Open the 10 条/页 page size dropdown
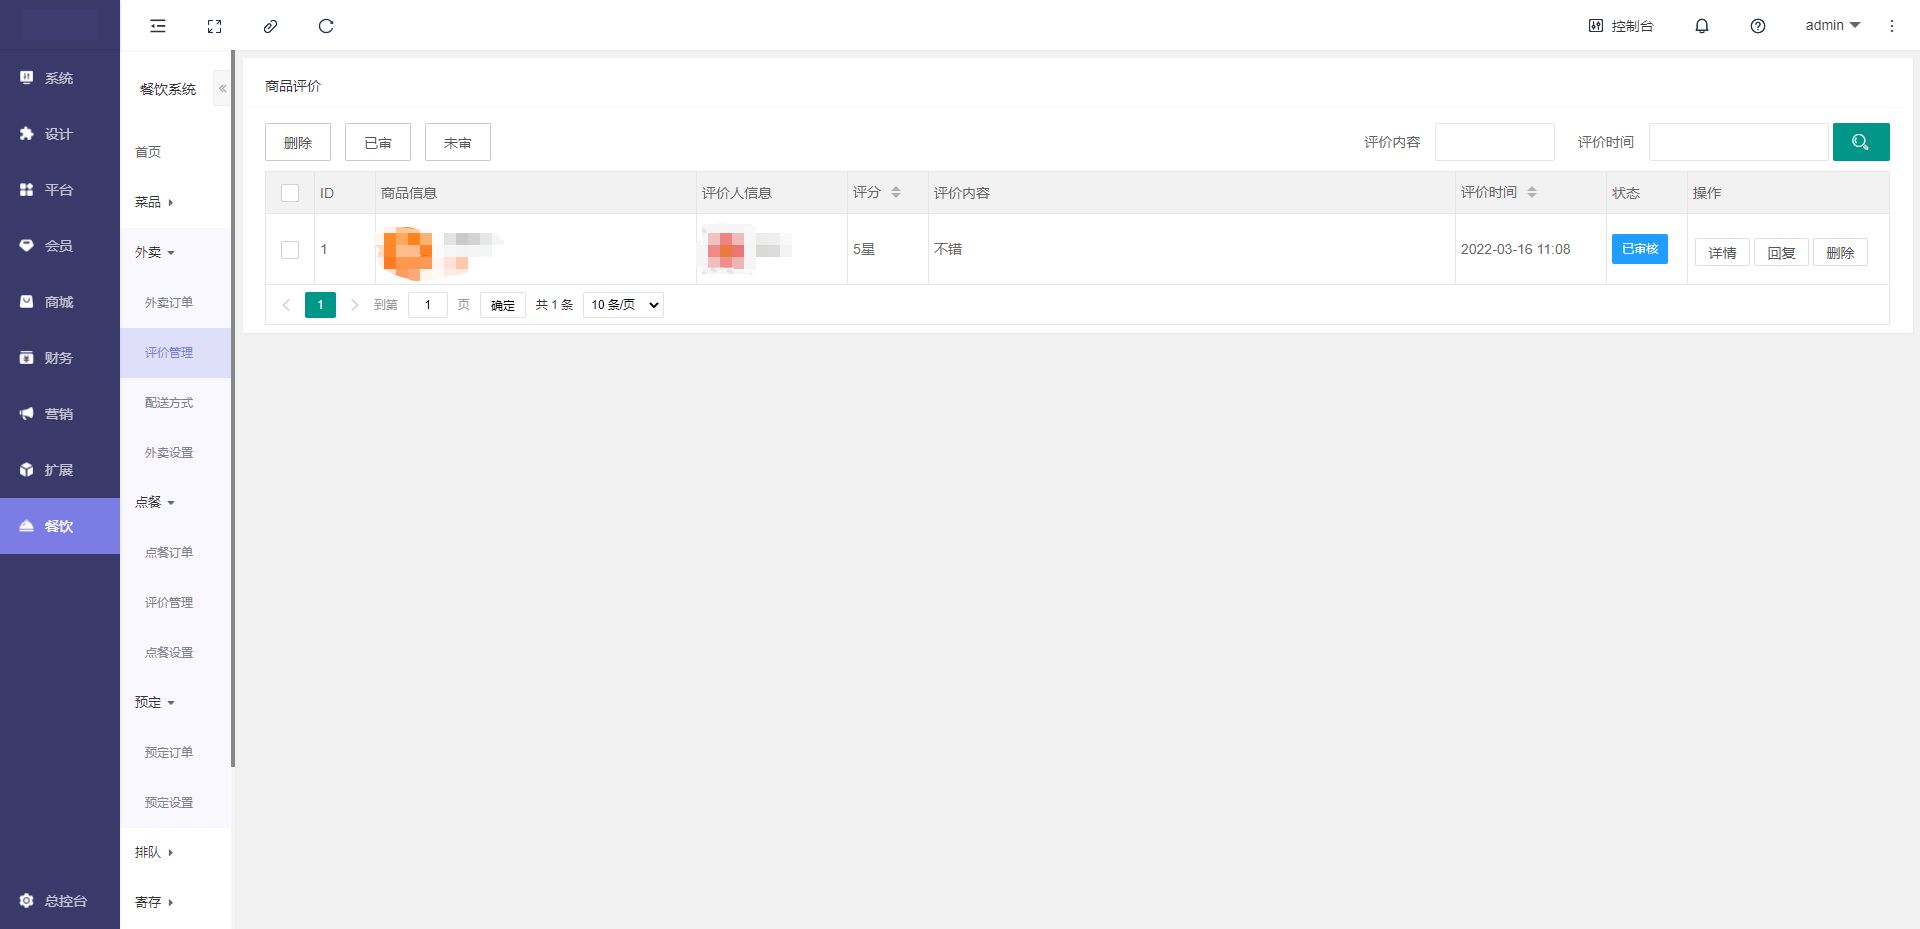Screen dimensions: 1920x929 tap(623, 305)
